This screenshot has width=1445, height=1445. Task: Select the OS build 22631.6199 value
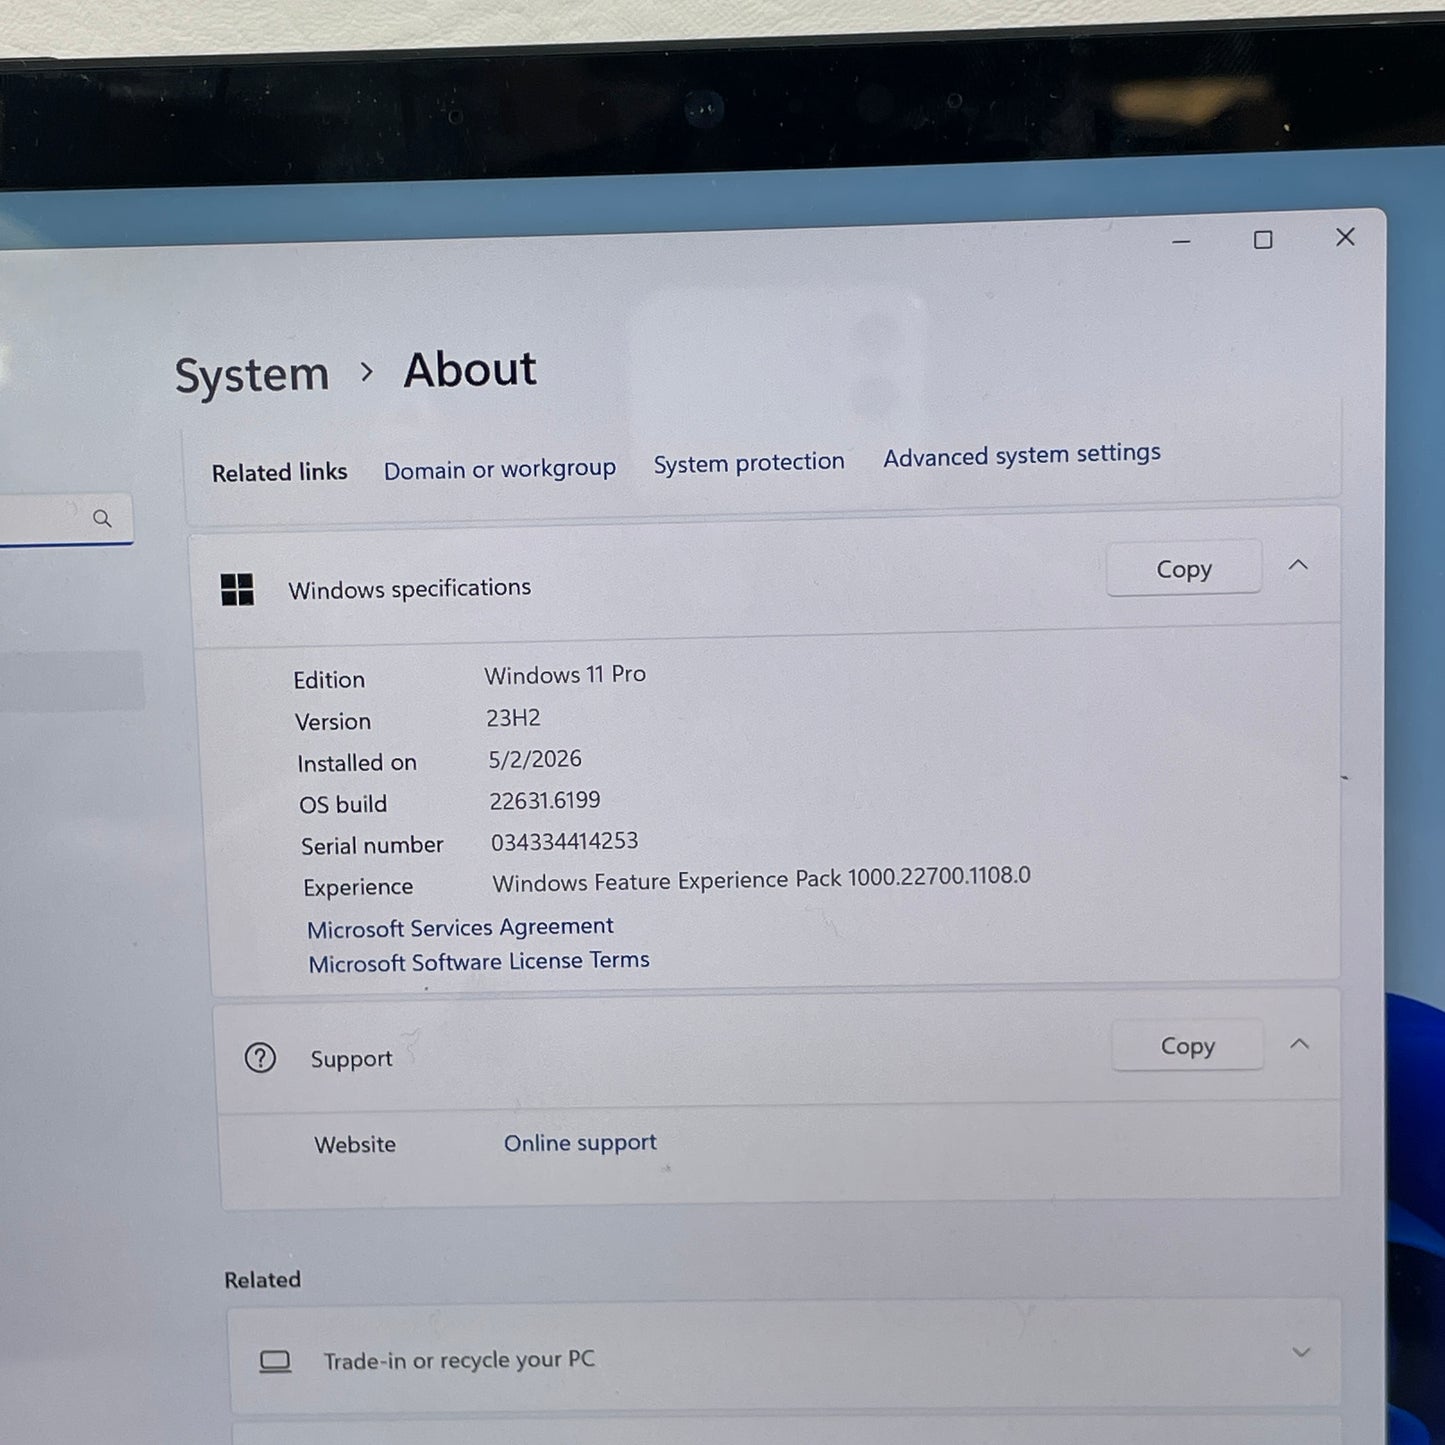(545, 800)
